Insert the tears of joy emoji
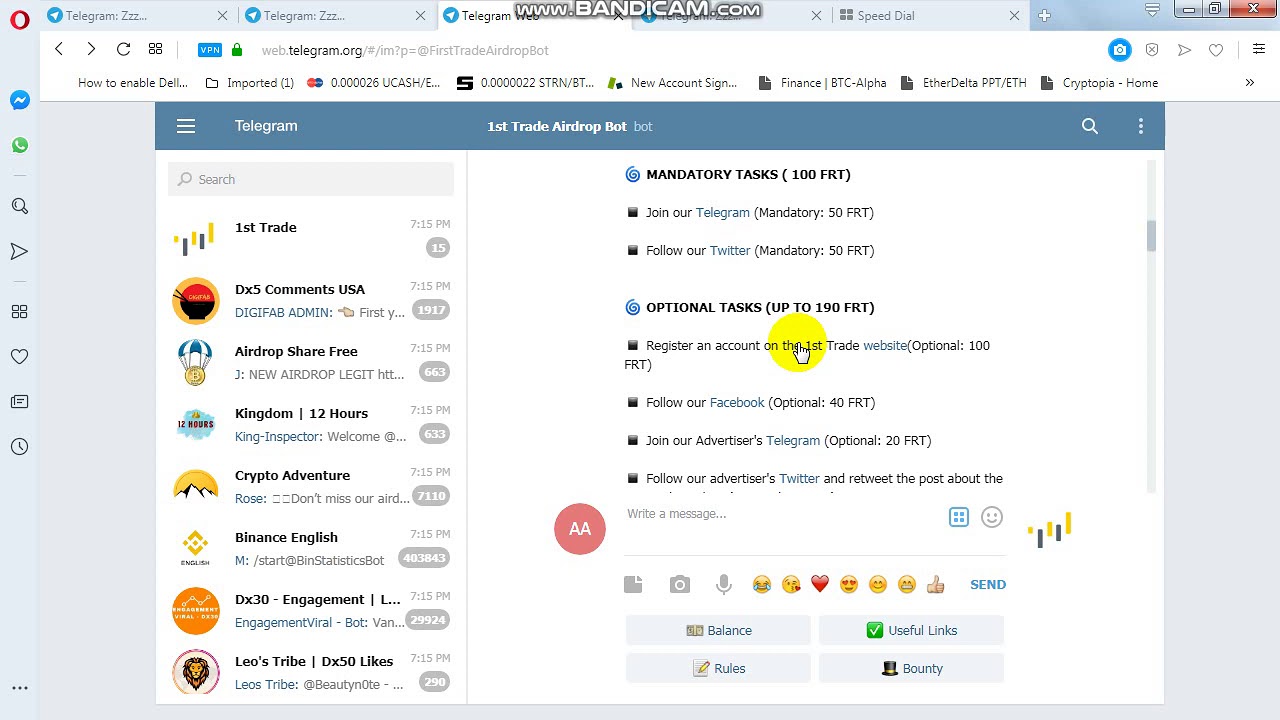The width and height of the screenshot is (1280, 720). click(x=762, y=584)
